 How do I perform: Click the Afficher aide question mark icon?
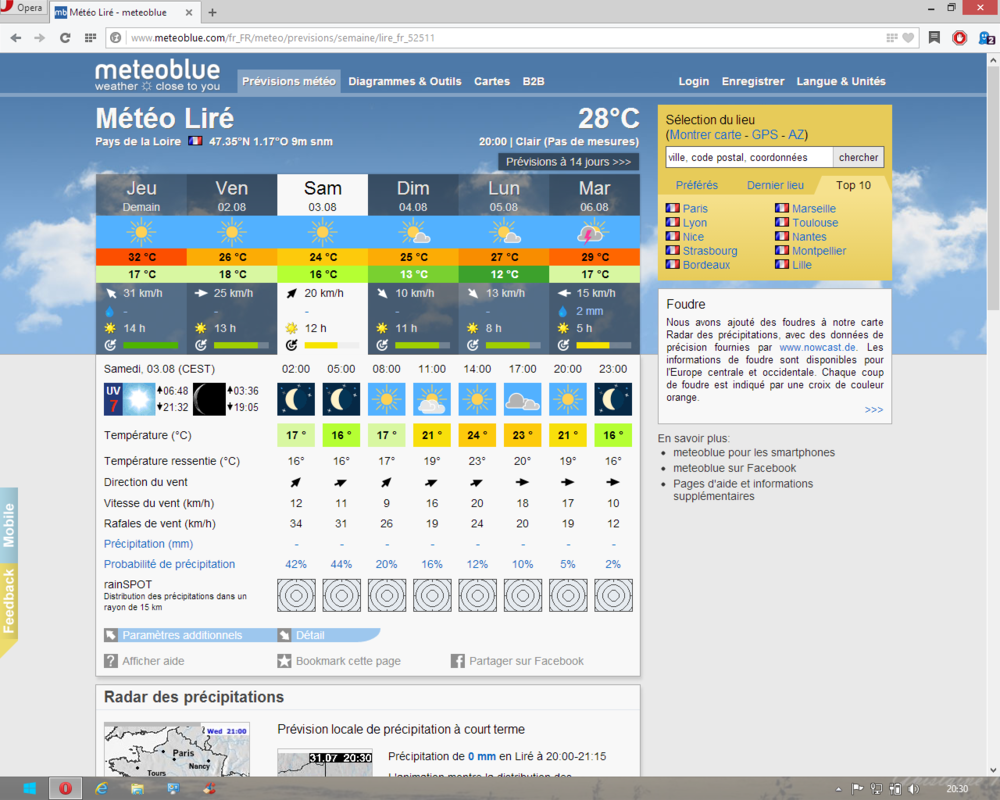click(x=111, y=661)
